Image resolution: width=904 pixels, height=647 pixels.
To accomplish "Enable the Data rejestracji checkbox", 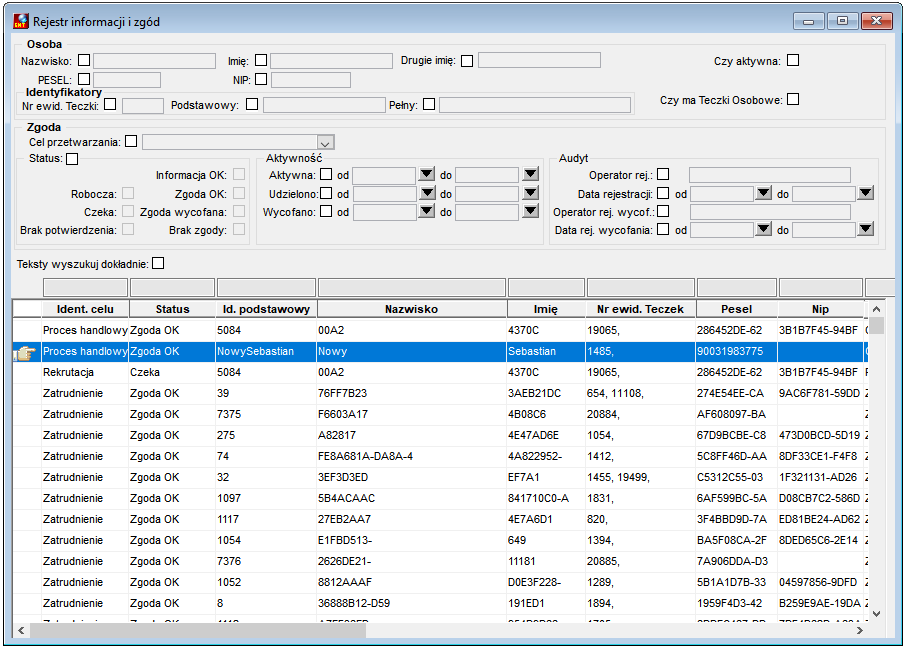I will 664,193.
